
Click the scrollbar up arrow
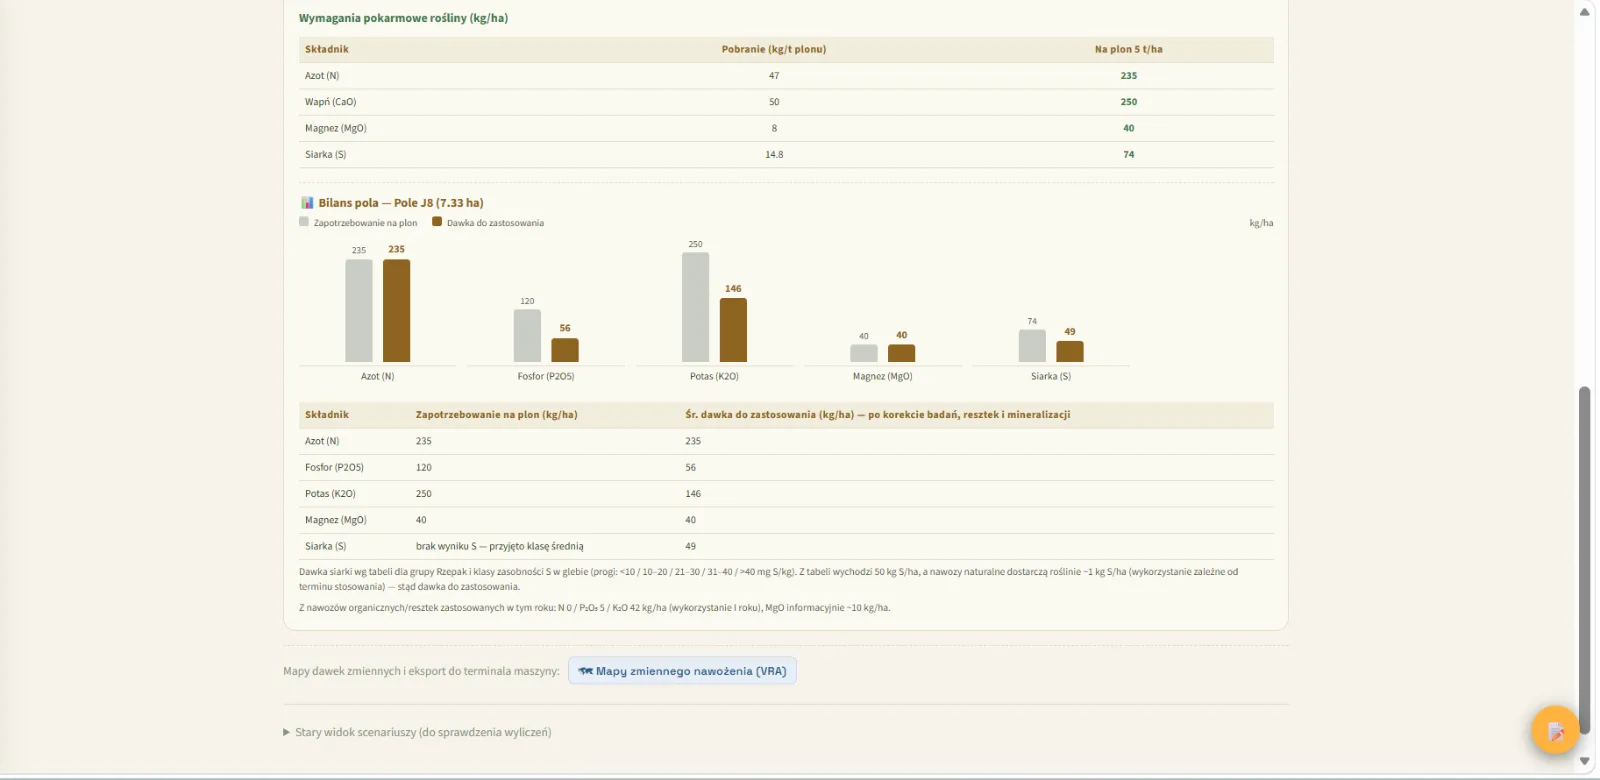point(1584,12)
